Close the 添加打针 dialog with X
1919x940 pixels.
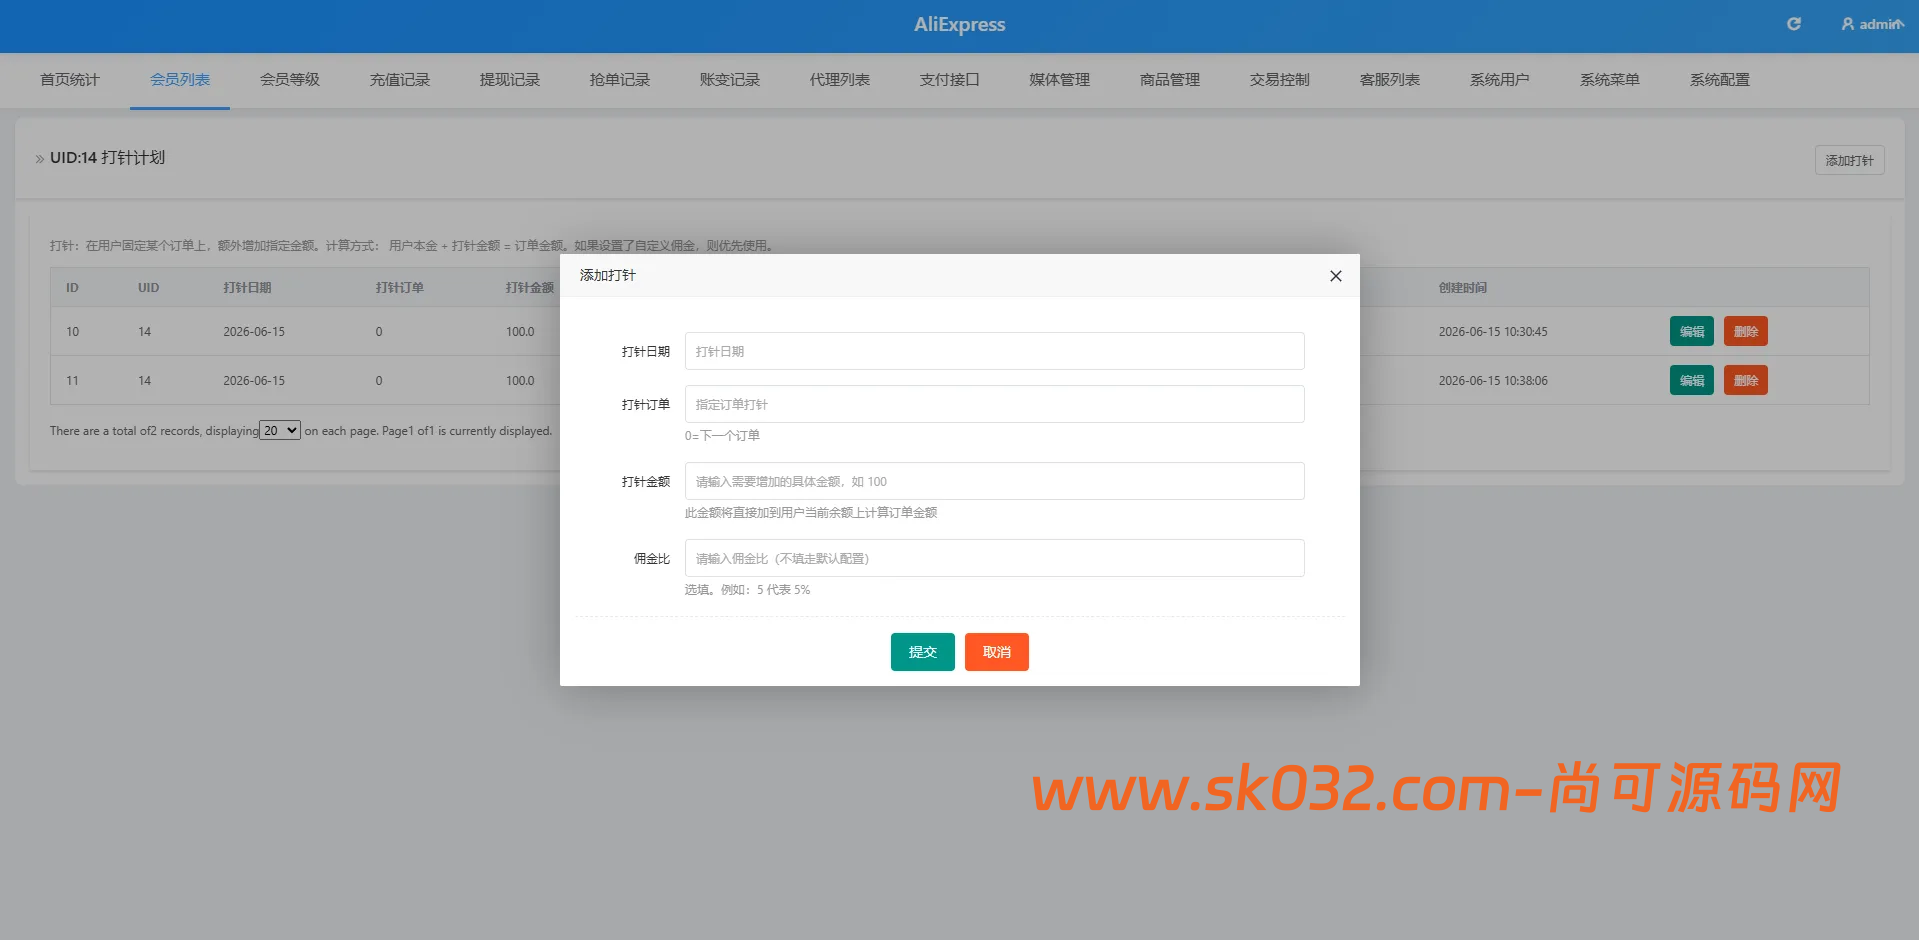pos(1336,276)
